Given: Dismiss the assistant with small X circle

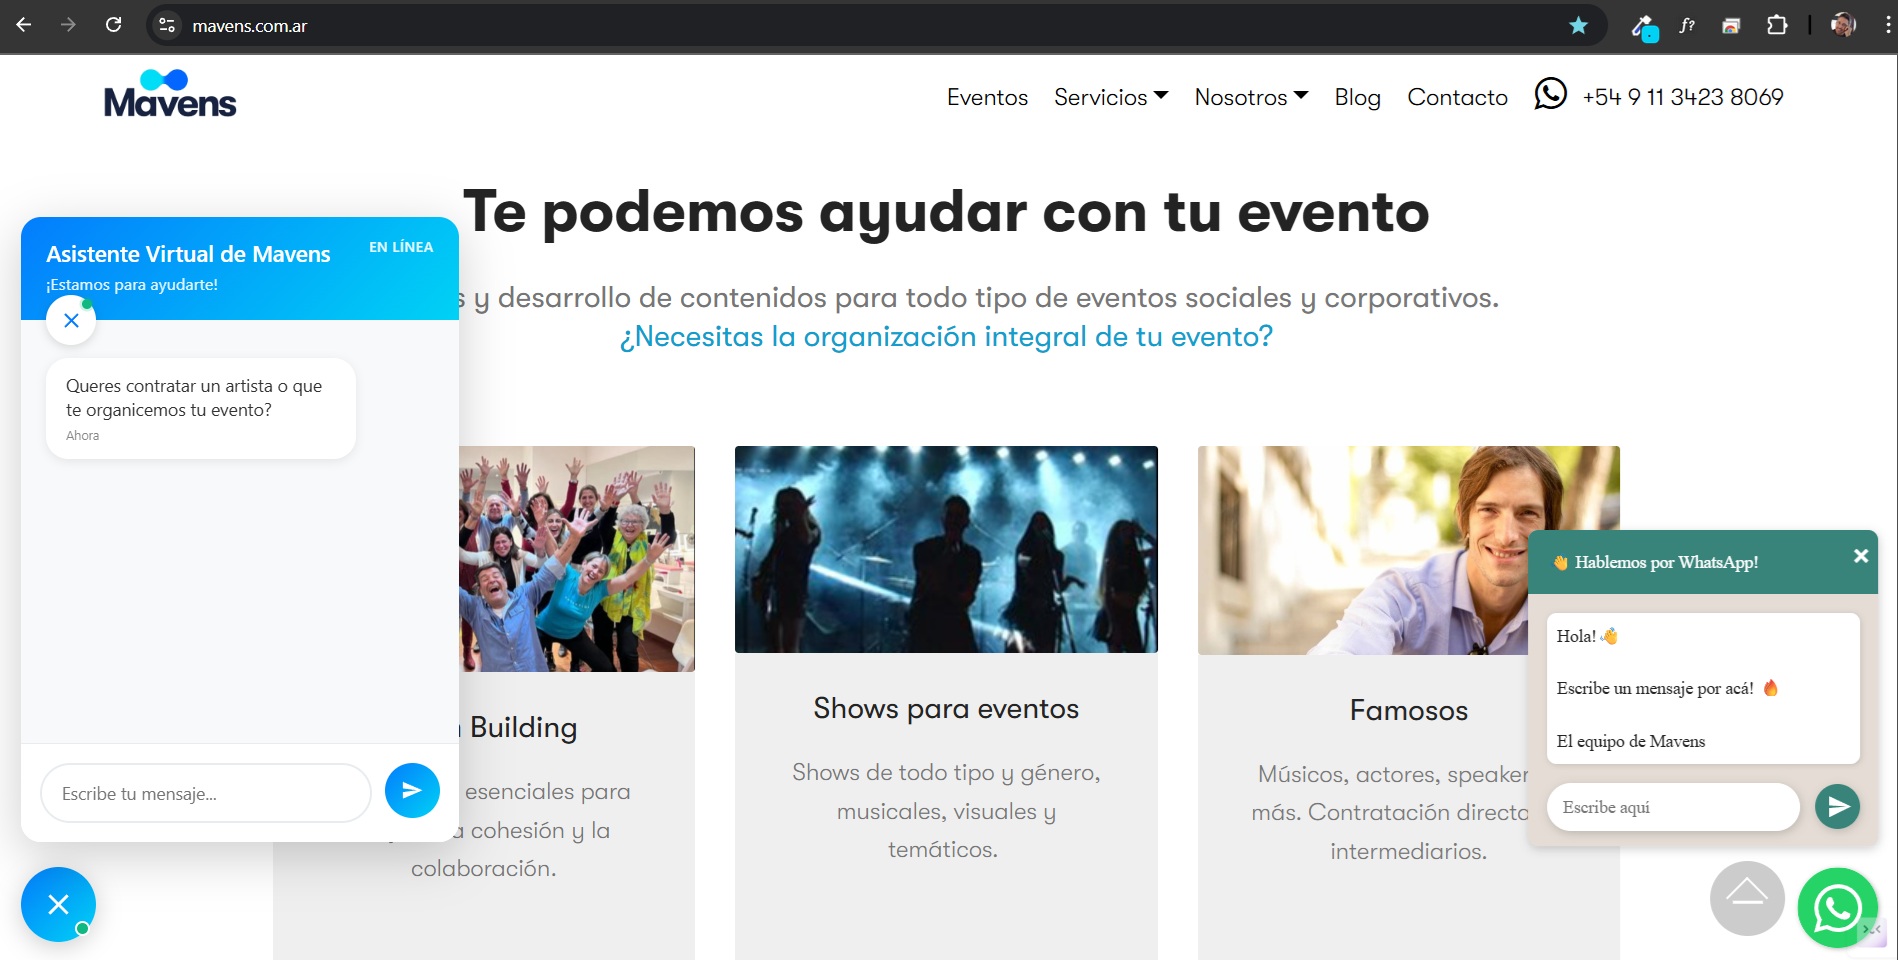Looking at the screenshot, I should (x=71, y=321).
